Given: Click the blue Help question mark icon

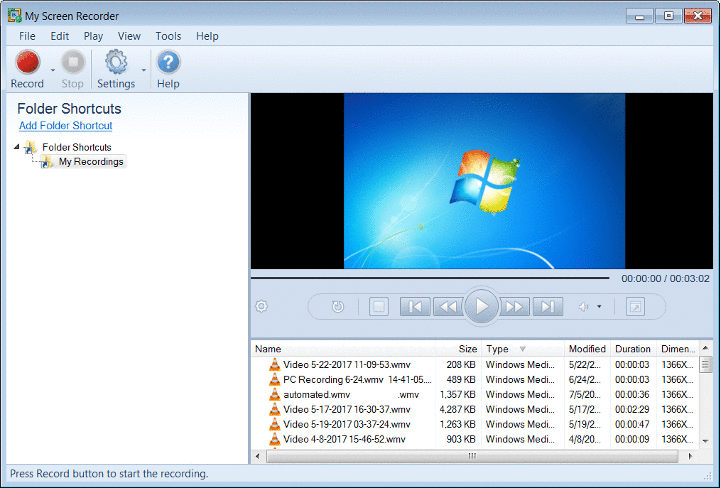Looking at the screenshot, I should pos(168,62).
